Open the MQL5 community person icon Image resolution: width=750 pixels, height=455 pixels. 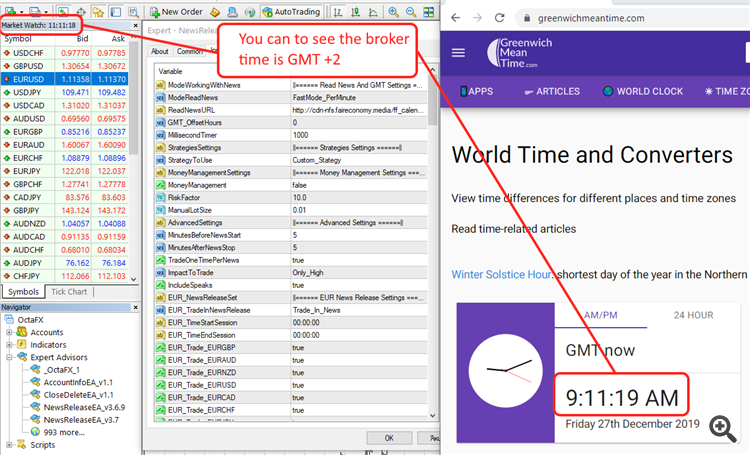[x=232, y=11]
